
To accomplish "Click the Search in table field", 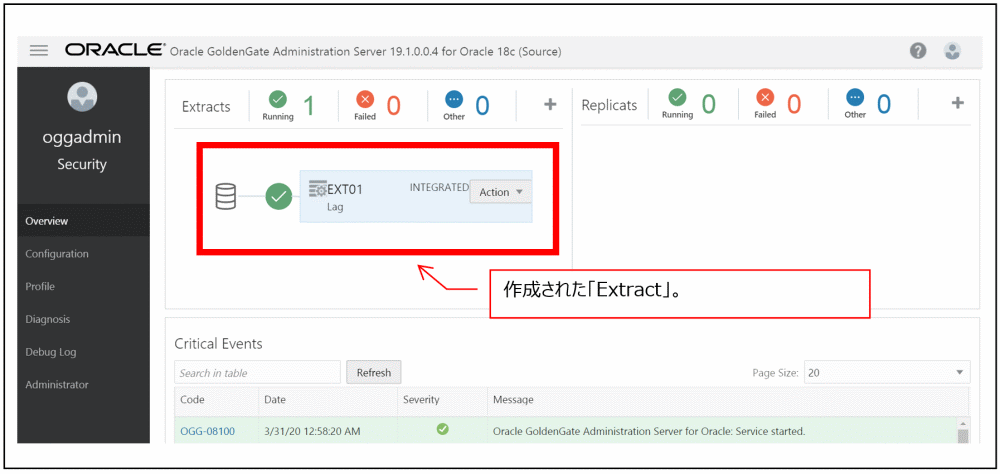I will pos(257,373).
